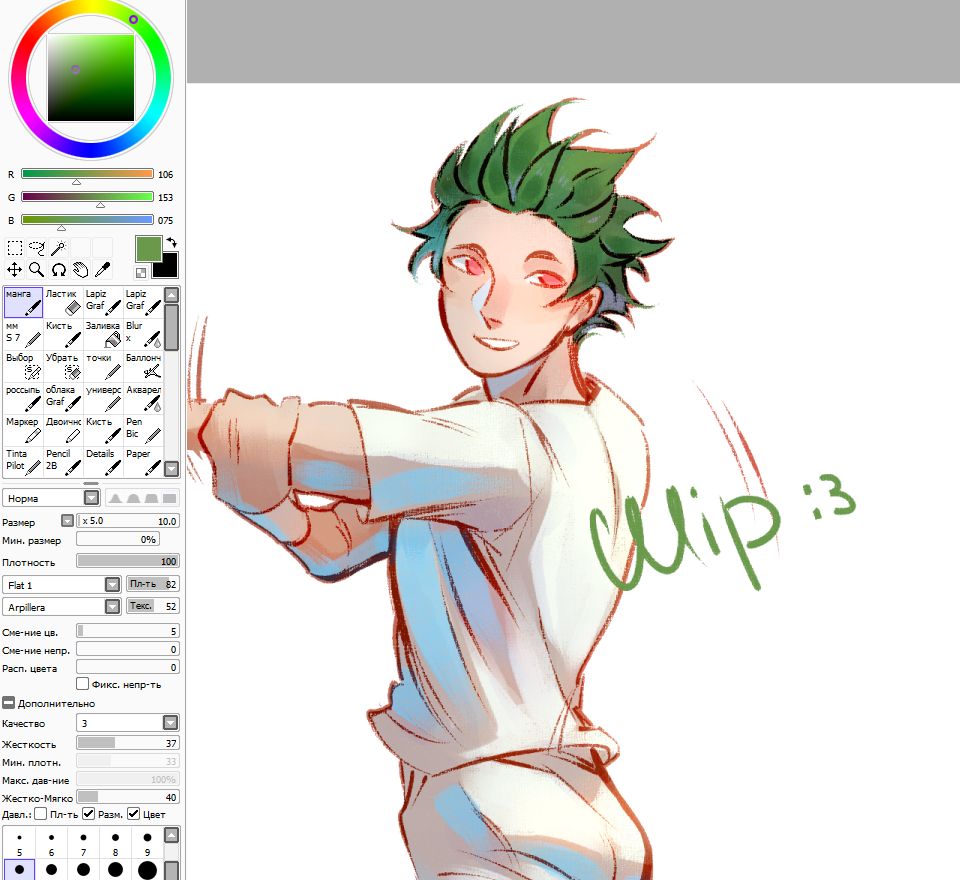Adjust the Жесткость hardness slider
The height and width of the screenshot is (880, 960).
tap(127, 743)
